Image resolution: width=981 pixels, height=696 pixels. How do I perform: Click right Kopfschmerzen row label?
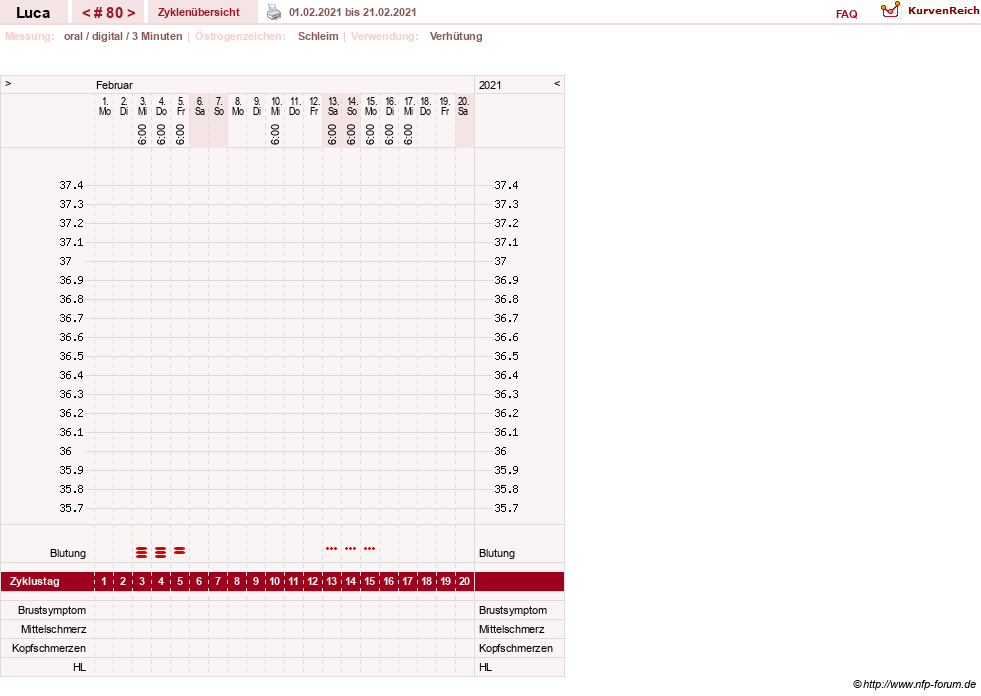516,648
